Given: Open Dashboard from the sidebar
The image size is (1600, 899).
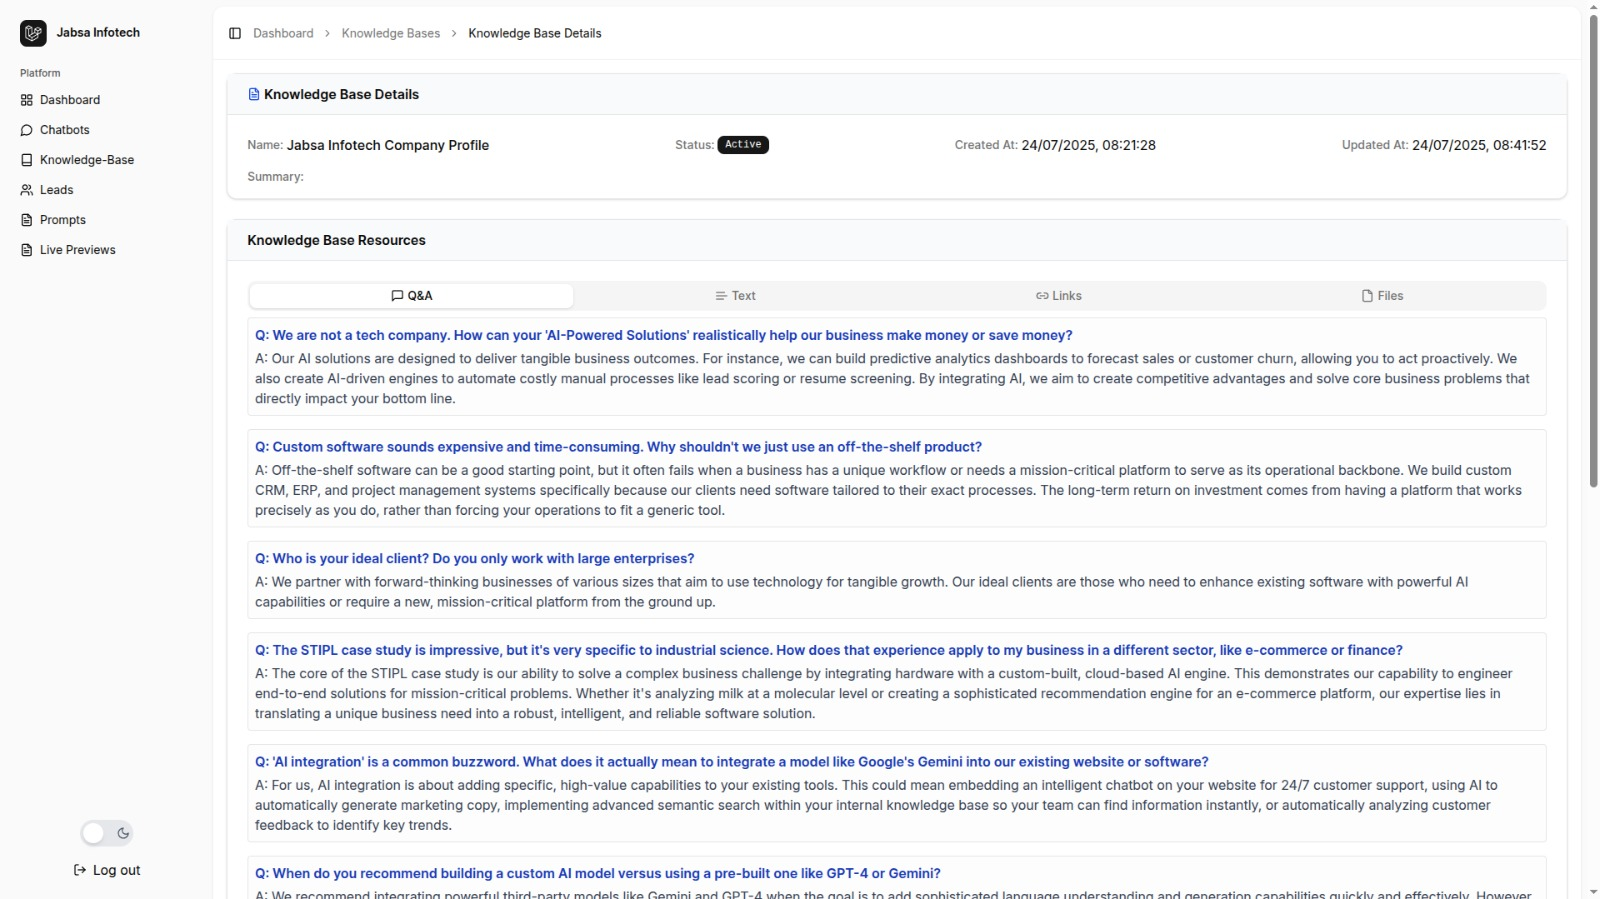Looking at the screenshot, I should pos(69,100).
